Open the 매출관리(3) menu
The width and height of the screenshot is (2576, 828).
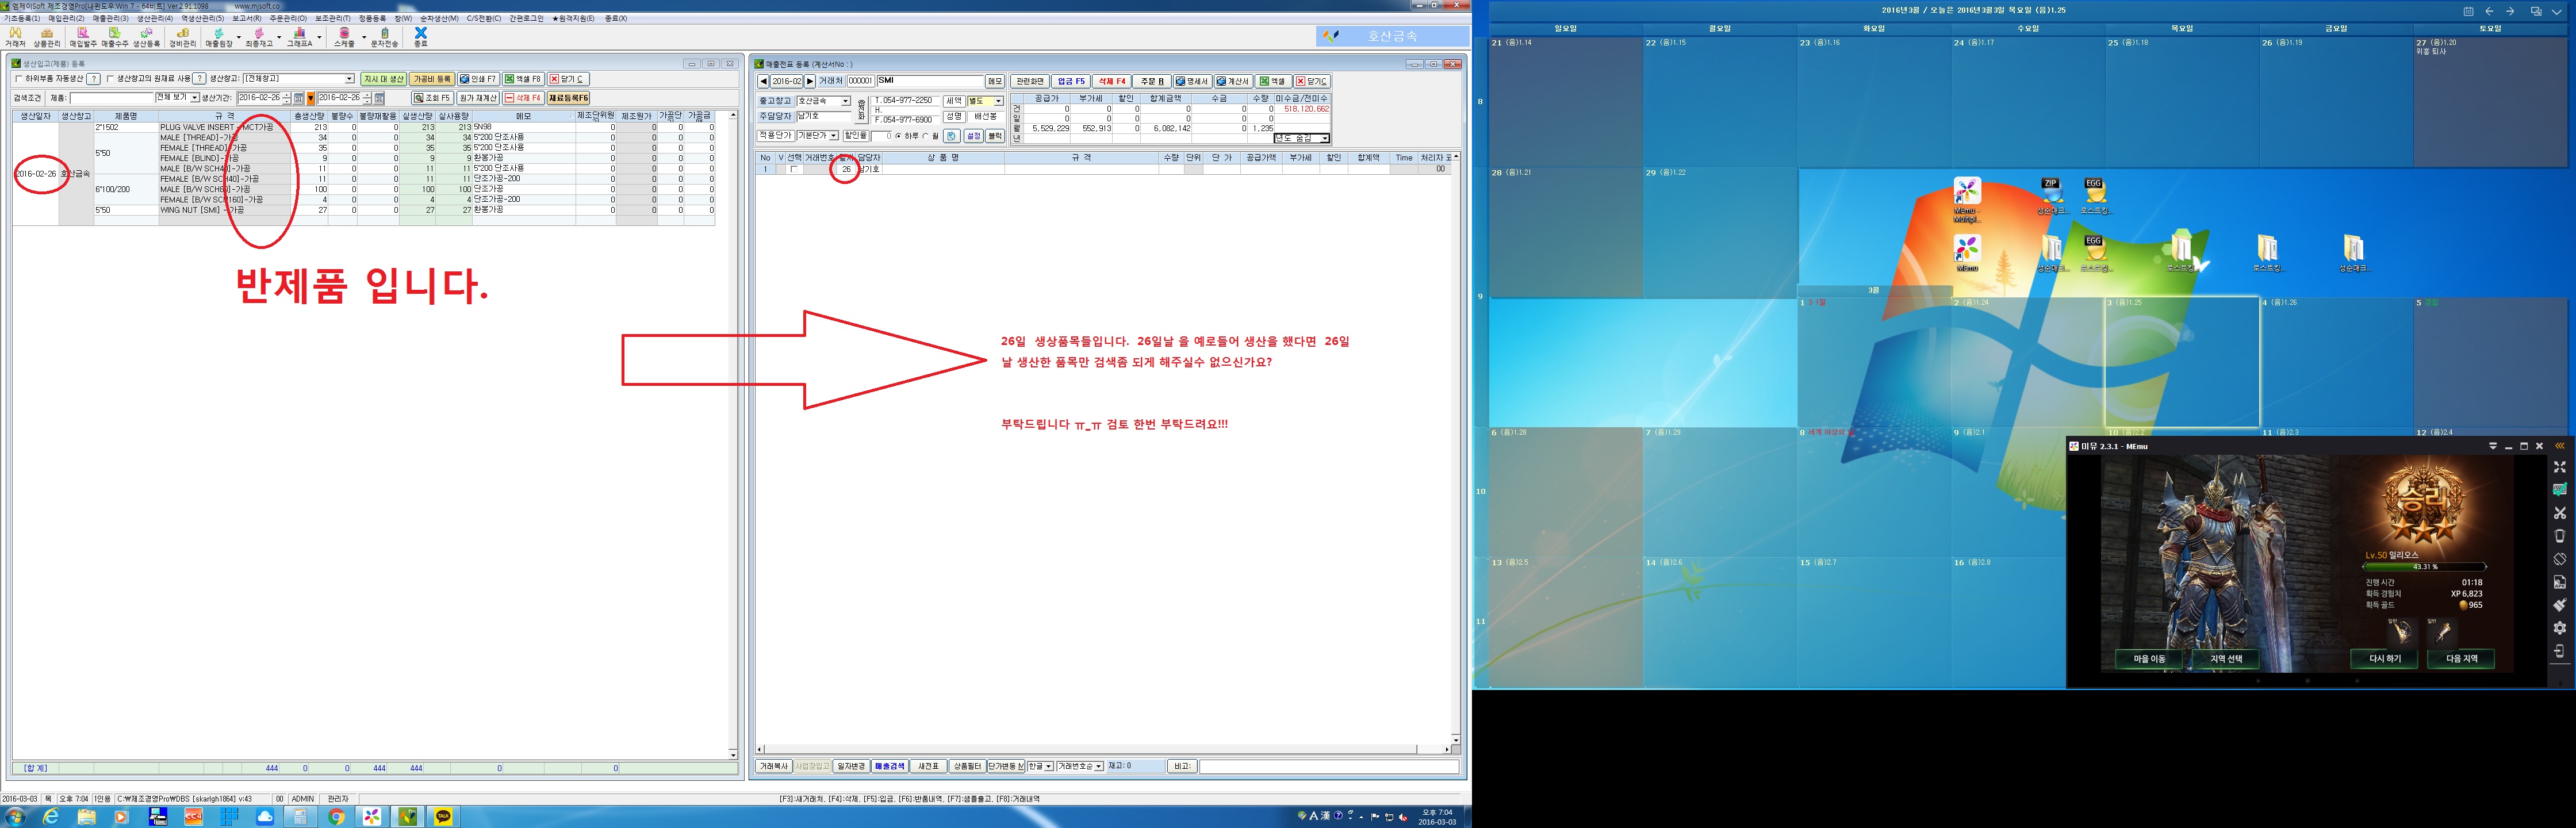110,18
